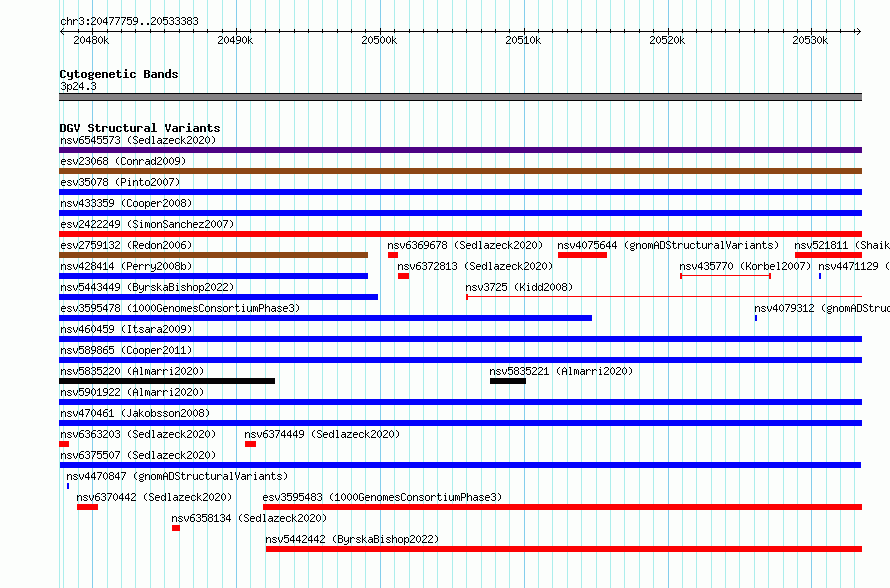Image resolution: width=890 pixels, height=588 pixels.
Task: Open nsv5442442 (ByrskaBishop2022) label
Action: click(x=352, y=539)
